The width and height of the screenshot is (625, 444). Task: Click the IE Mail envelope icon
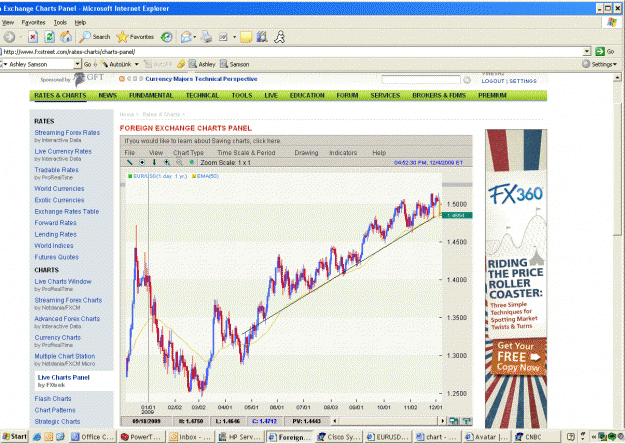pyautogui.click(x=186, y=37)
